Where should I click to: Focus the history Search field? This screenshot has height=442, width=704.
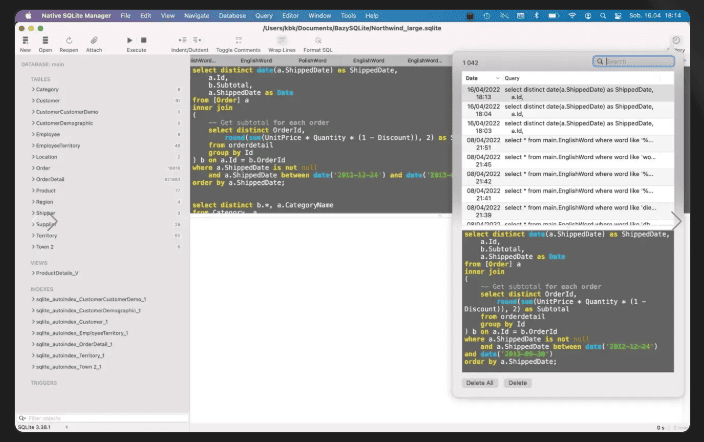634,62
